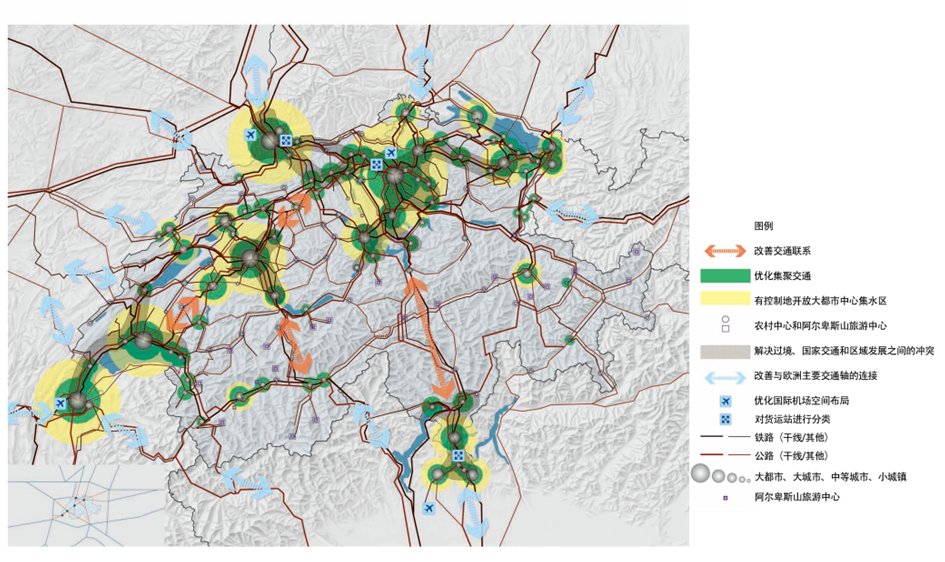Viewport: 945px width, 562px height.
Task: Click the freight icon in the top-left yellow metropolitan area
Action: (x=286, y=141)
